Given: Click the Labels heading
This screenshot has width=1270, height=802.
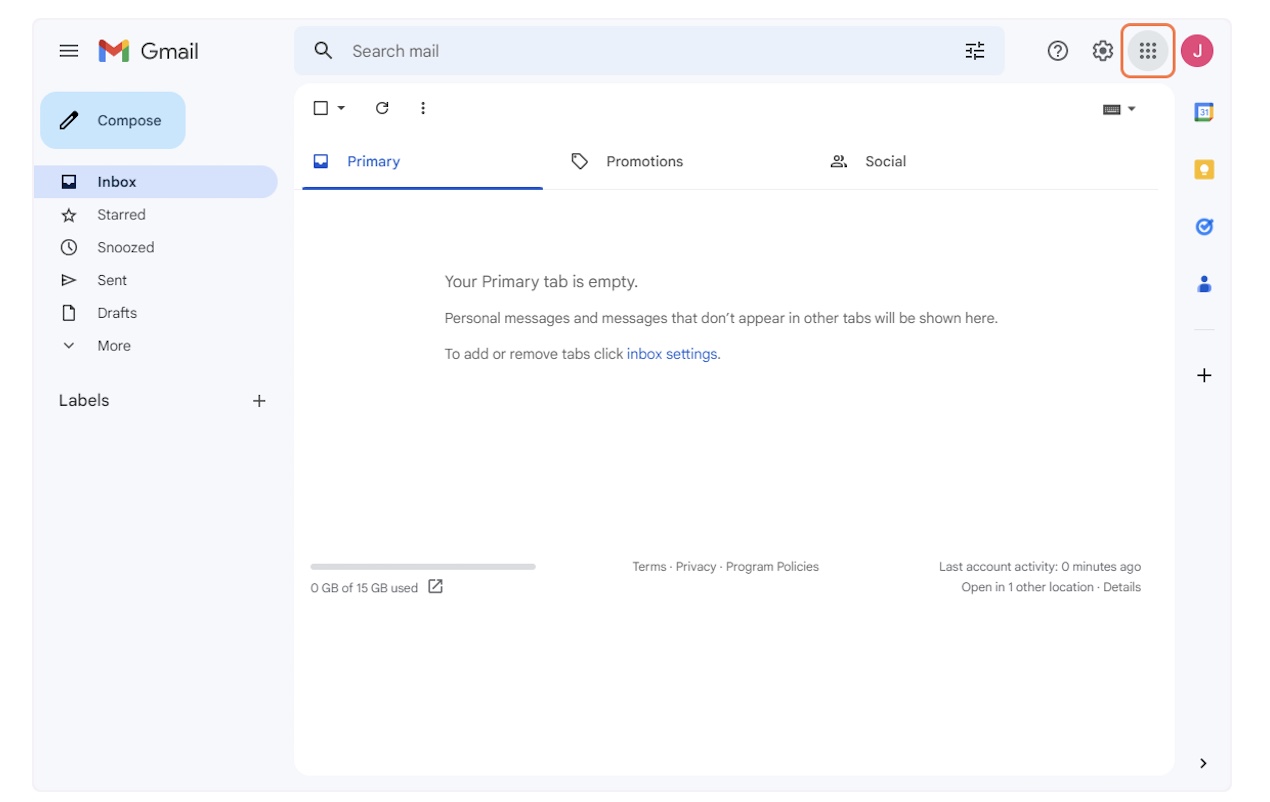Looking at the screenshot, I should coord(84,401).
